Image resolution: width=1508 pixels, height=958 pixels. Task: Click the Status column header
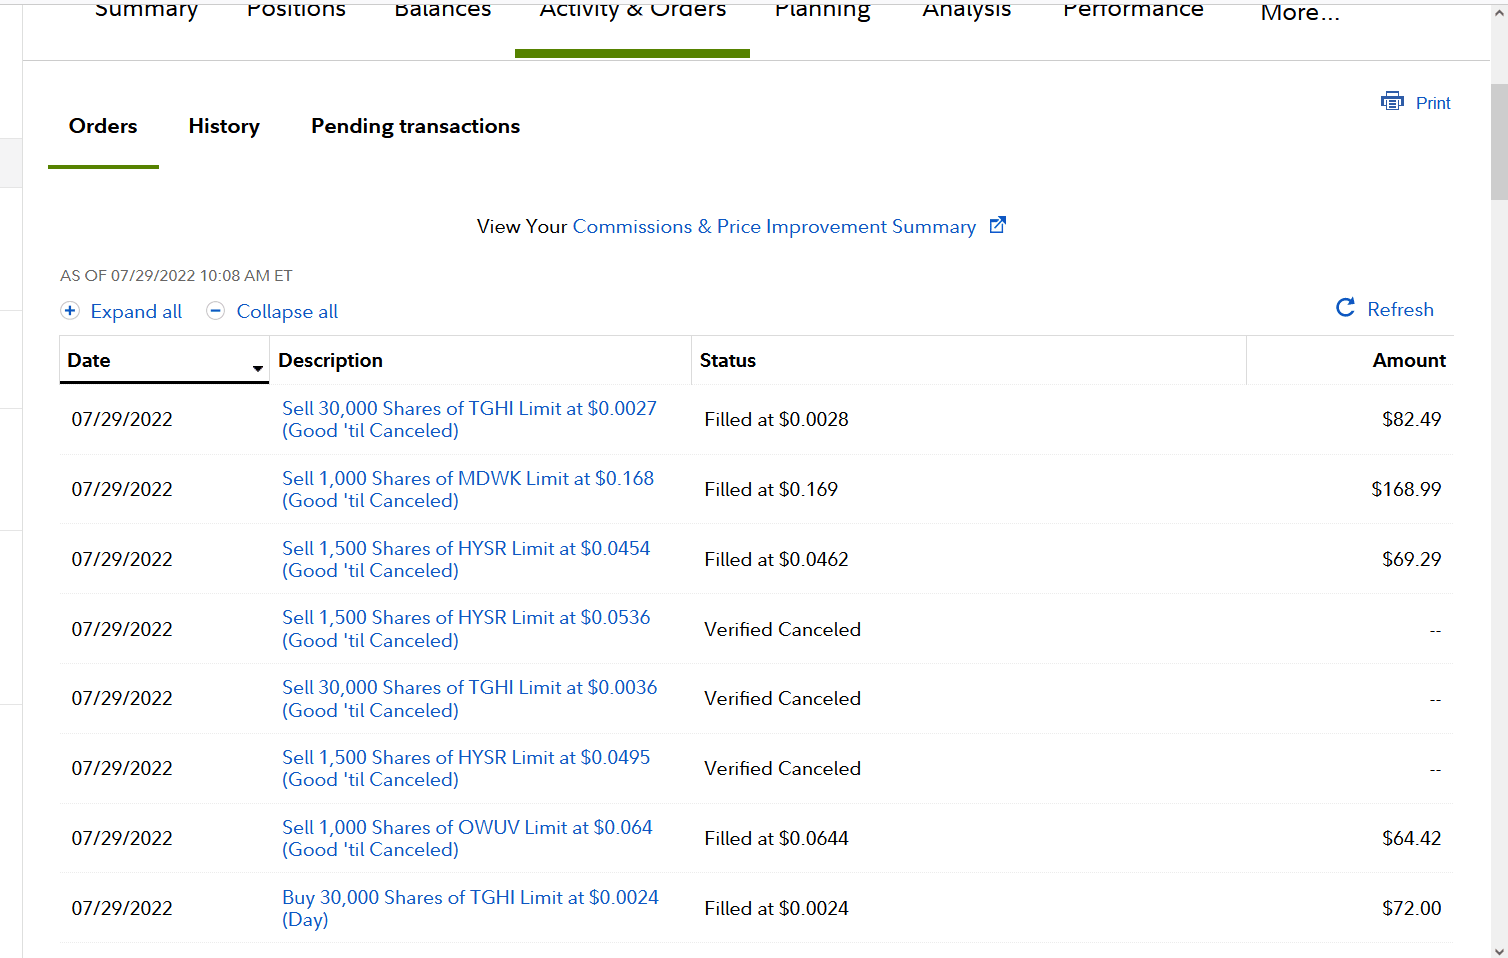pyautogui.click(x=727, y=361)
